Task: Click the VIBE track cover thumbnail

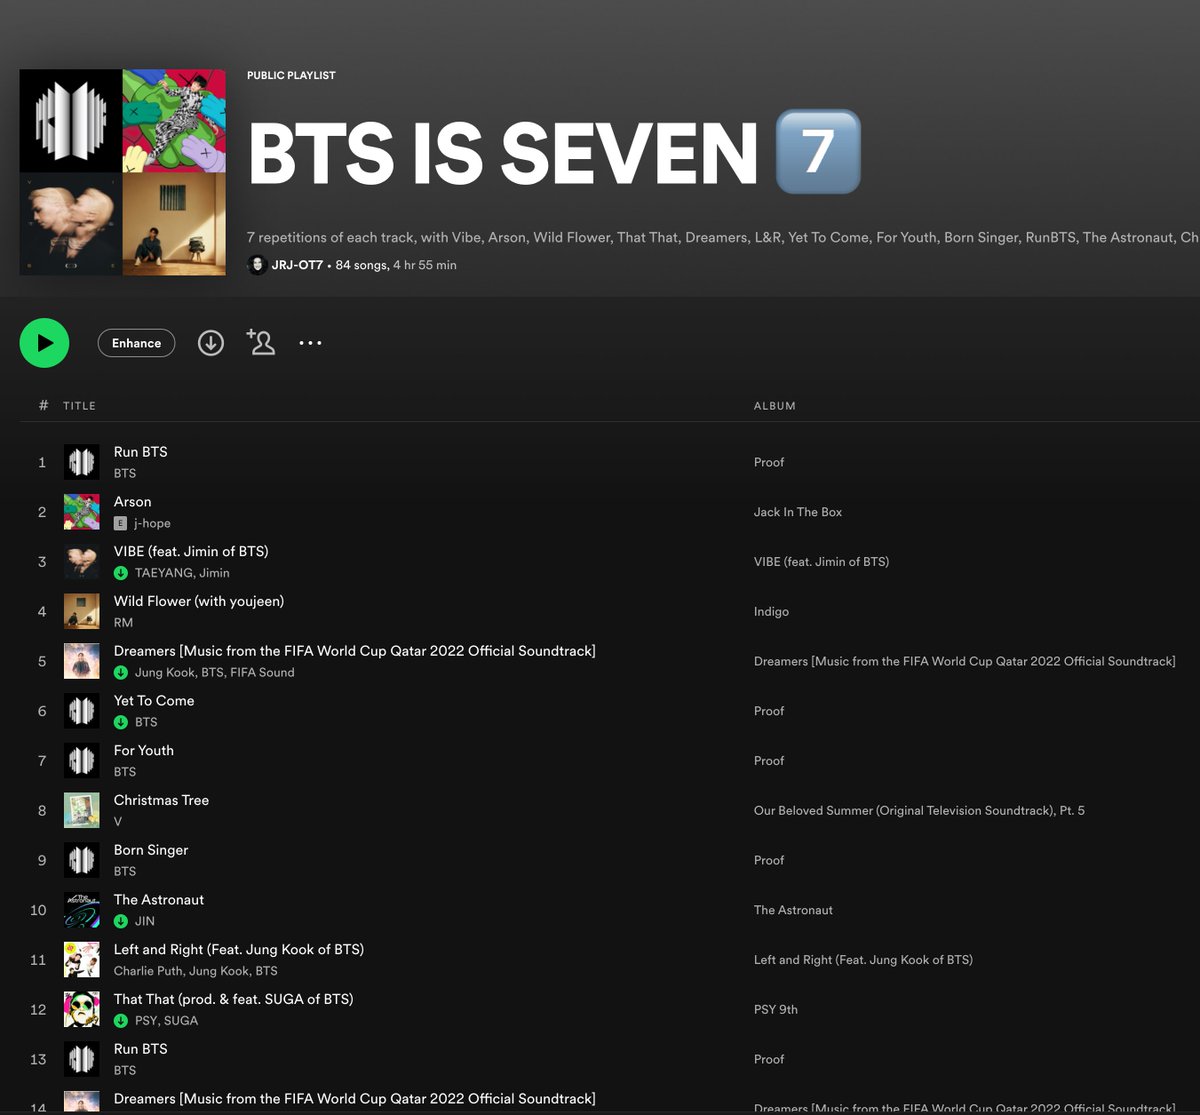Action: [x=82, y=562]
